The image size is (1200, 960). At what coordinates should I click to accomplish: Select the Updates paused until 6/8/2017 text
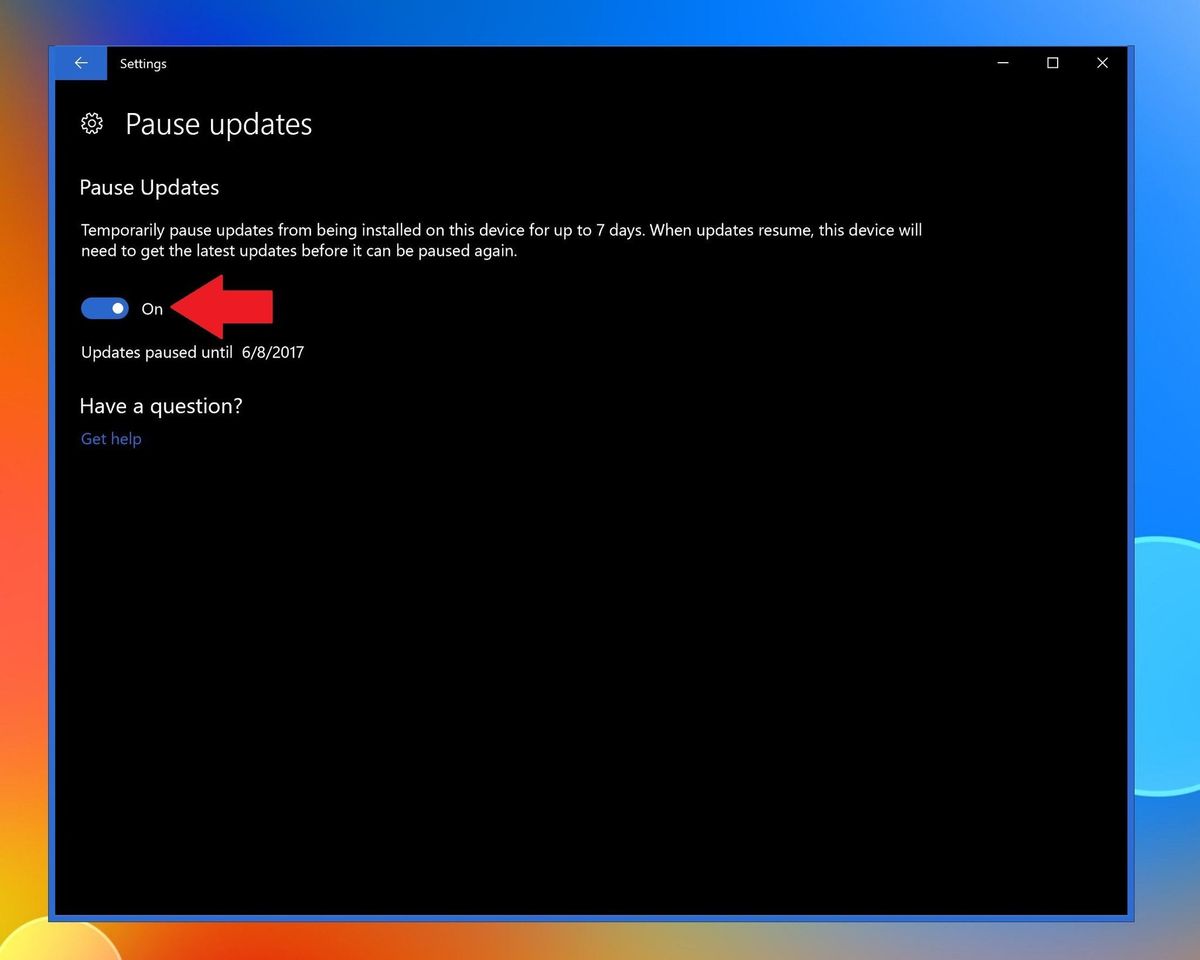point(192,352)
